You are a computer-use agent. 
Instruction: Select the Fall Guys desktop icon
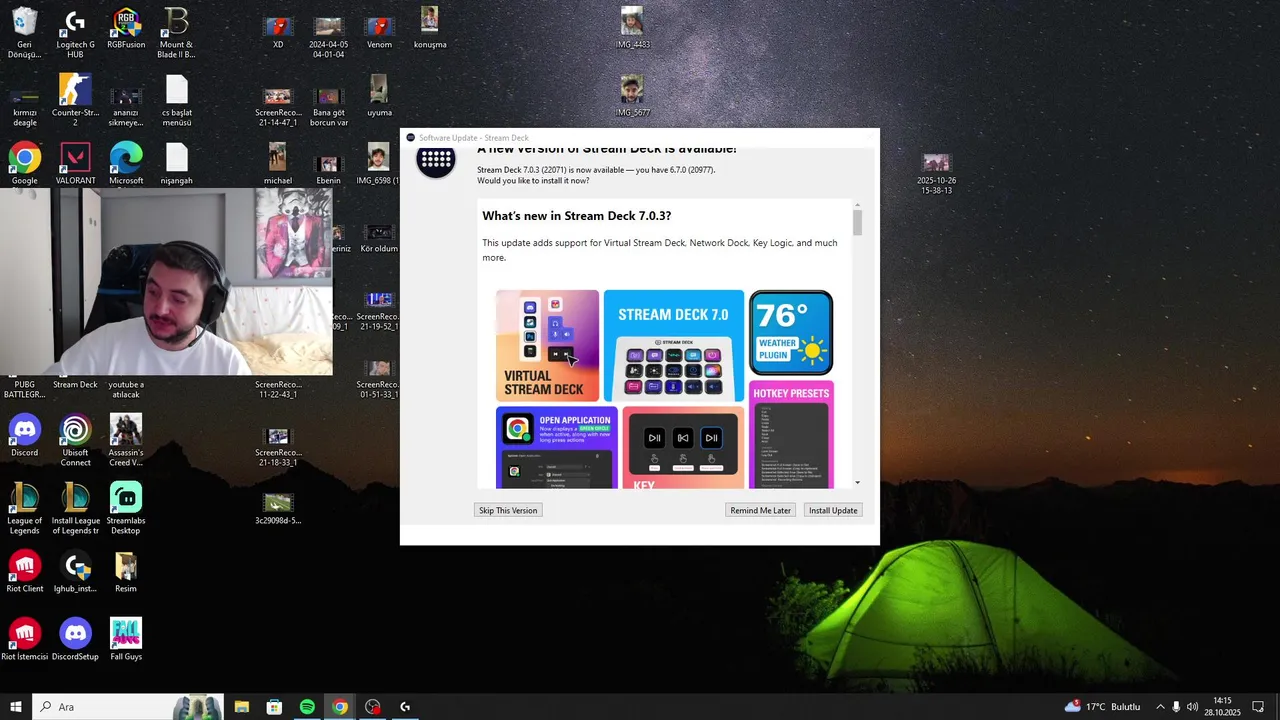(x=126, y=640)
